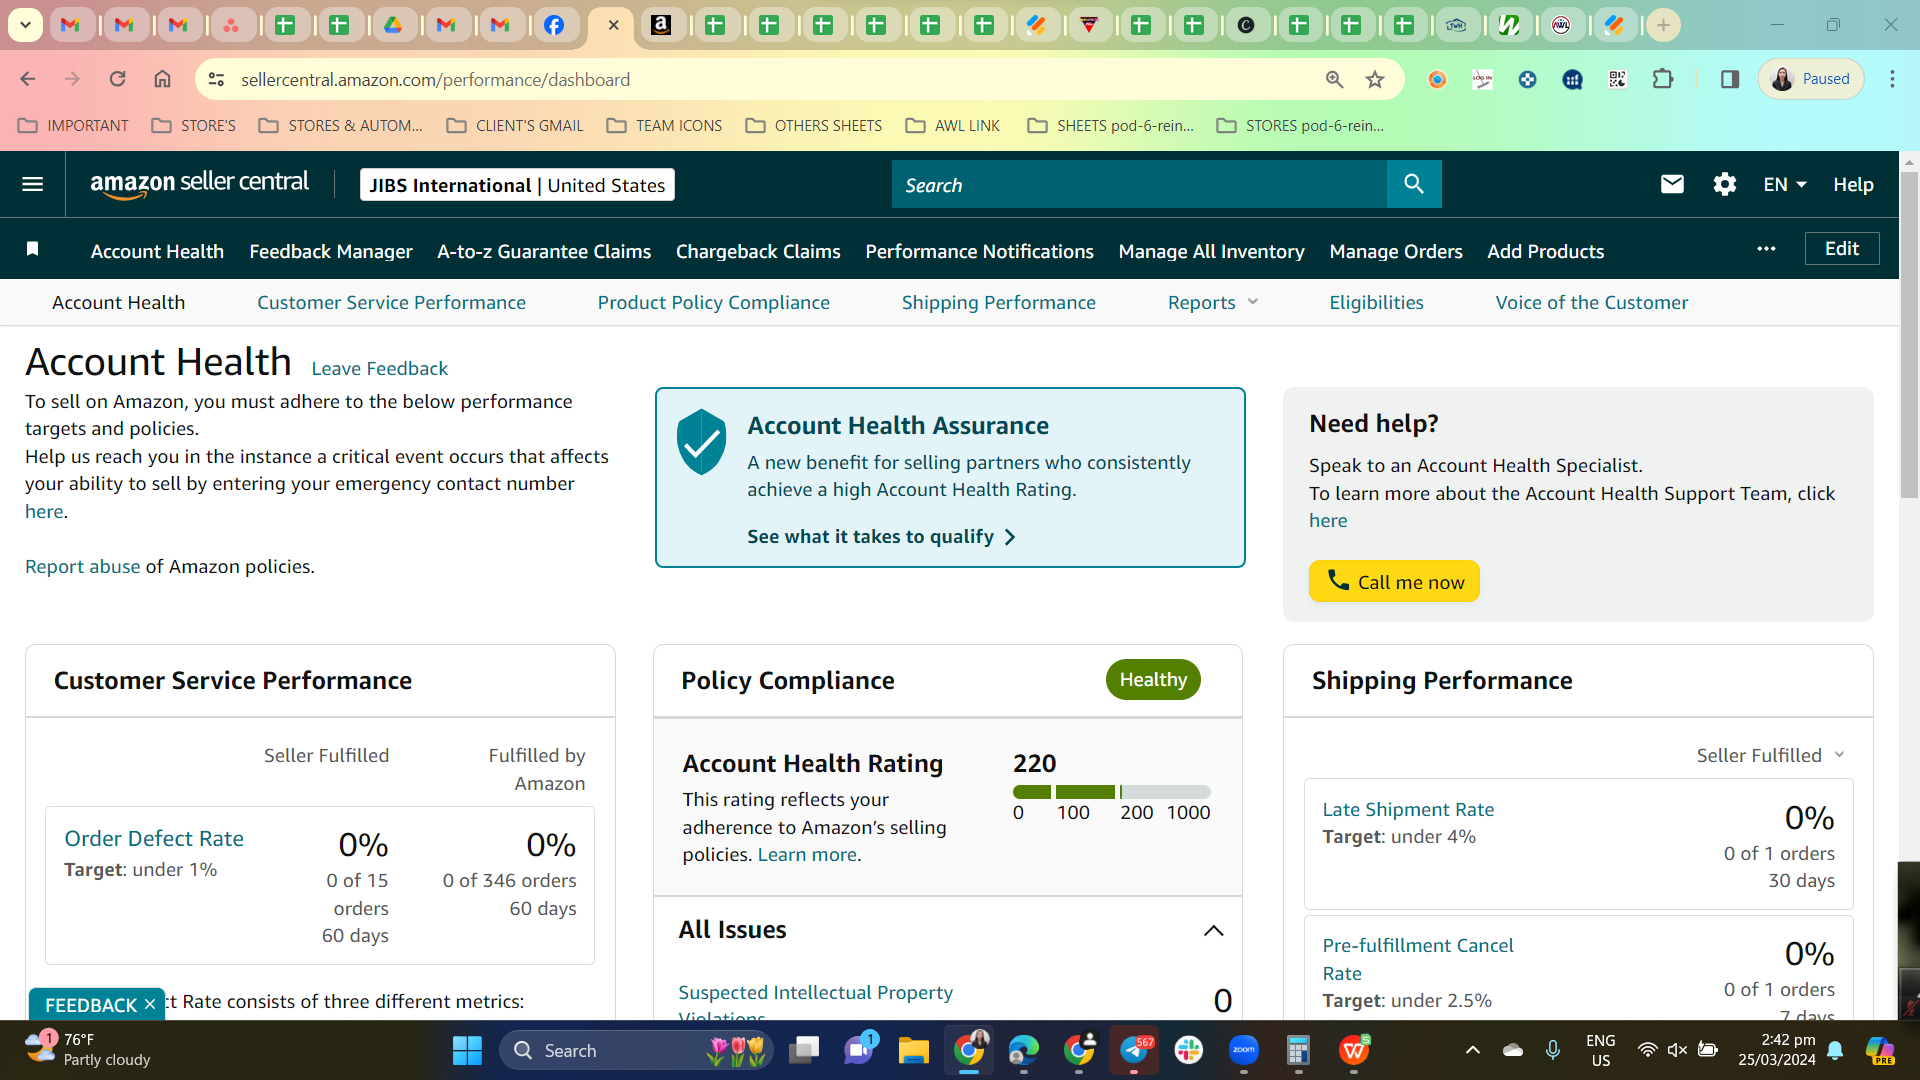Viewport: 1920px width, 1080px height.
Task: Click the Edit navigation button
Action: pos(1842,249)
